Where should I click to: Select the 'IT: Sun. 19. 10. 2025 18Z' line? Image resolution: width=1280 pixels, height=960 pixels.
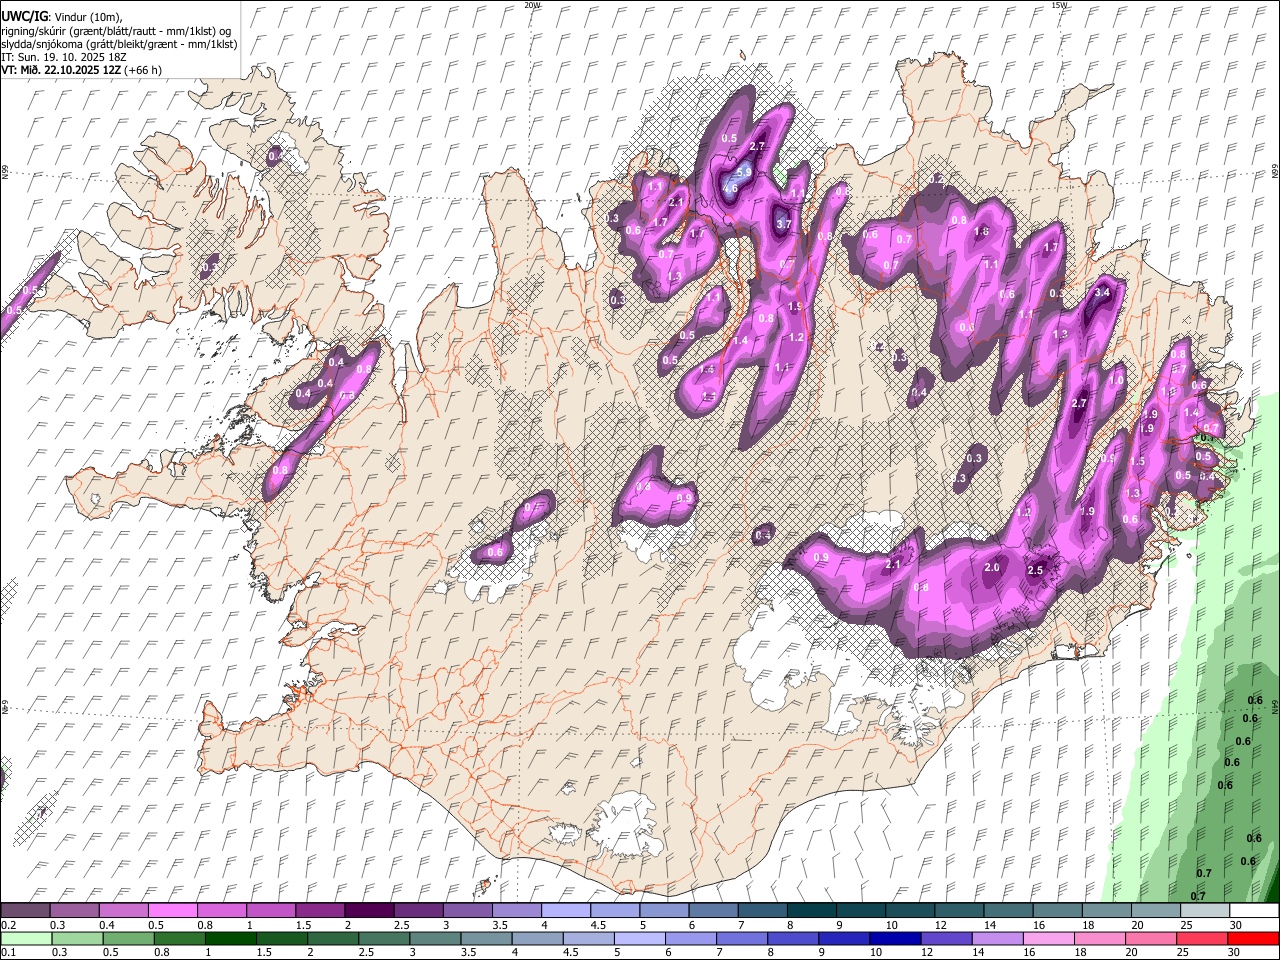[66, 57]
